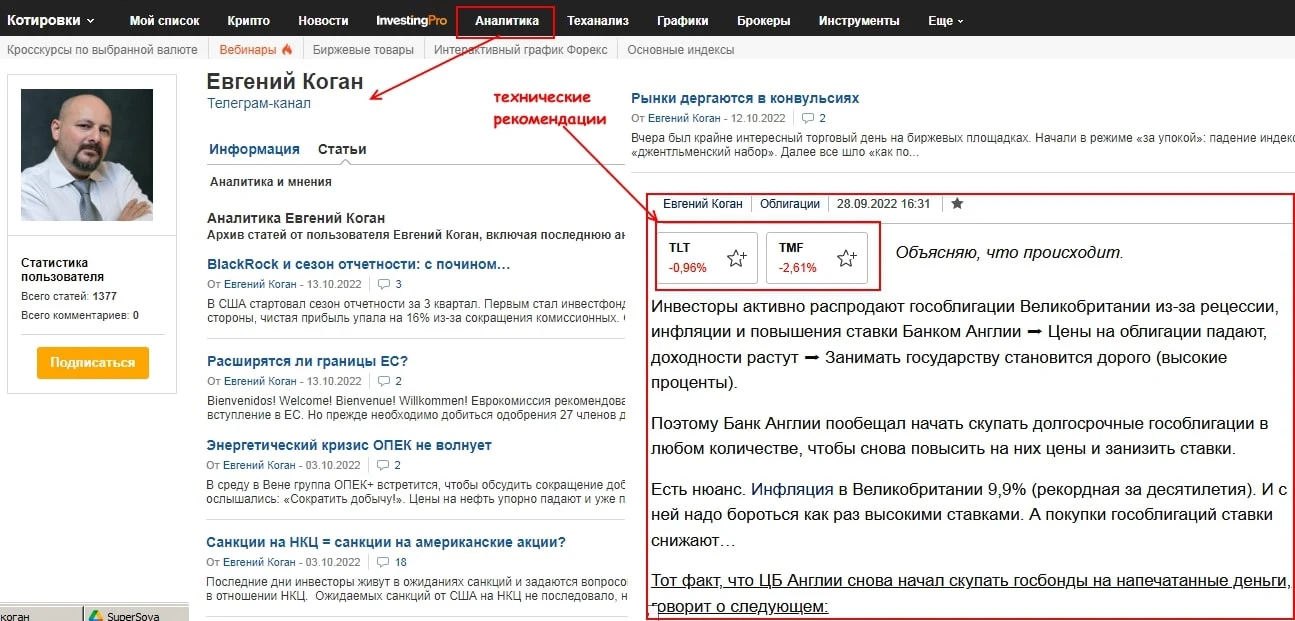1295x621 pixels.
Task: Click comment icon for BlackRock article
Action: tap(384, 284)
